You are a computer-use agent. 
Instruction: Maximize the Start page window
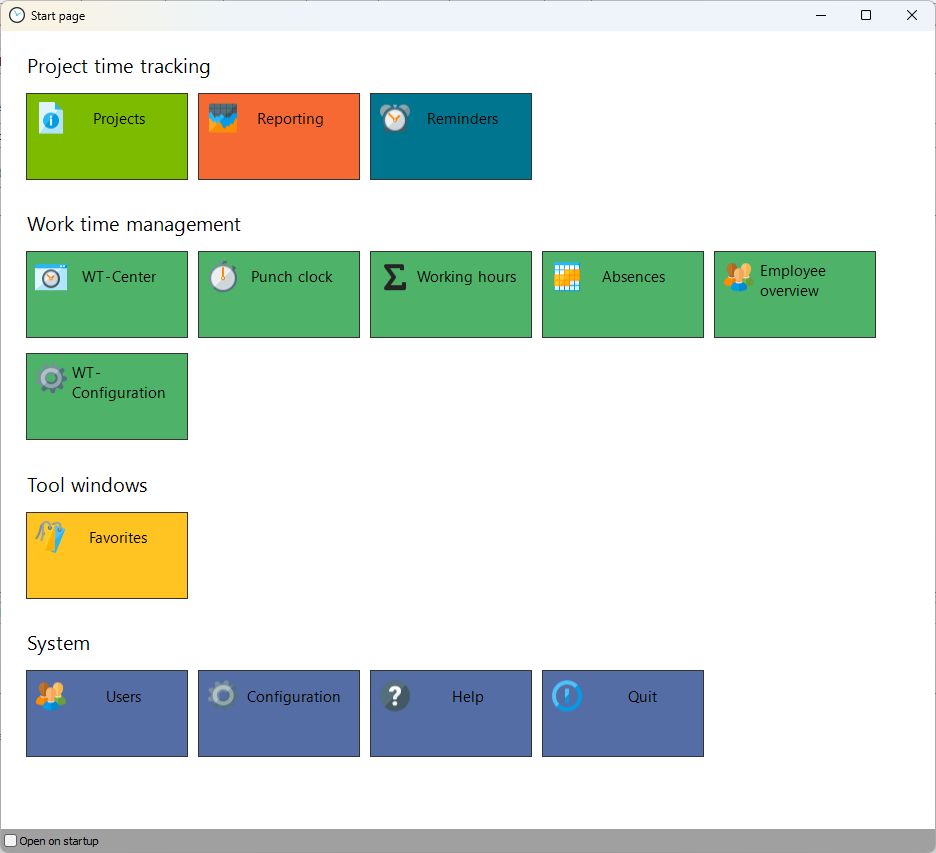(x=866, y=15)
